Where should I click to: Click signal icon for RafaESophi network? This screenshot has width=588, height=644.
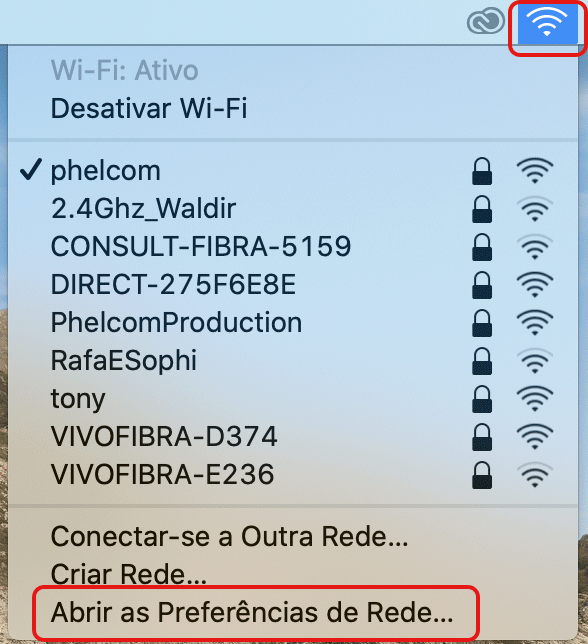pos(535,361)
